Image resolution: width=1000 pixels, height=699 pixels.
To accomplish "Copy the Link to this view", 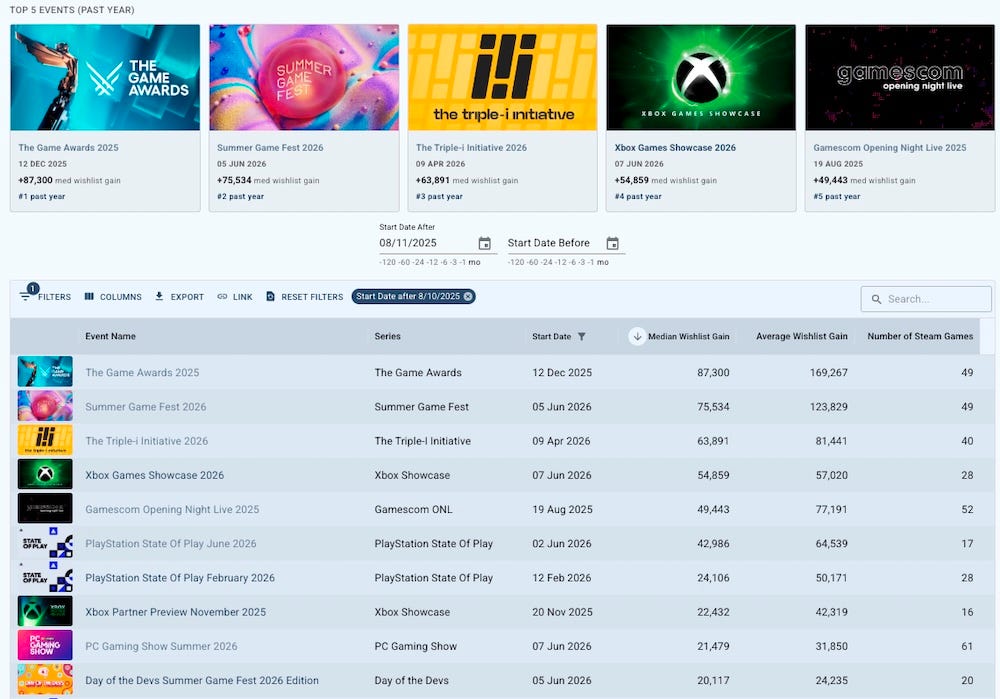I will (x=235, y=297).
